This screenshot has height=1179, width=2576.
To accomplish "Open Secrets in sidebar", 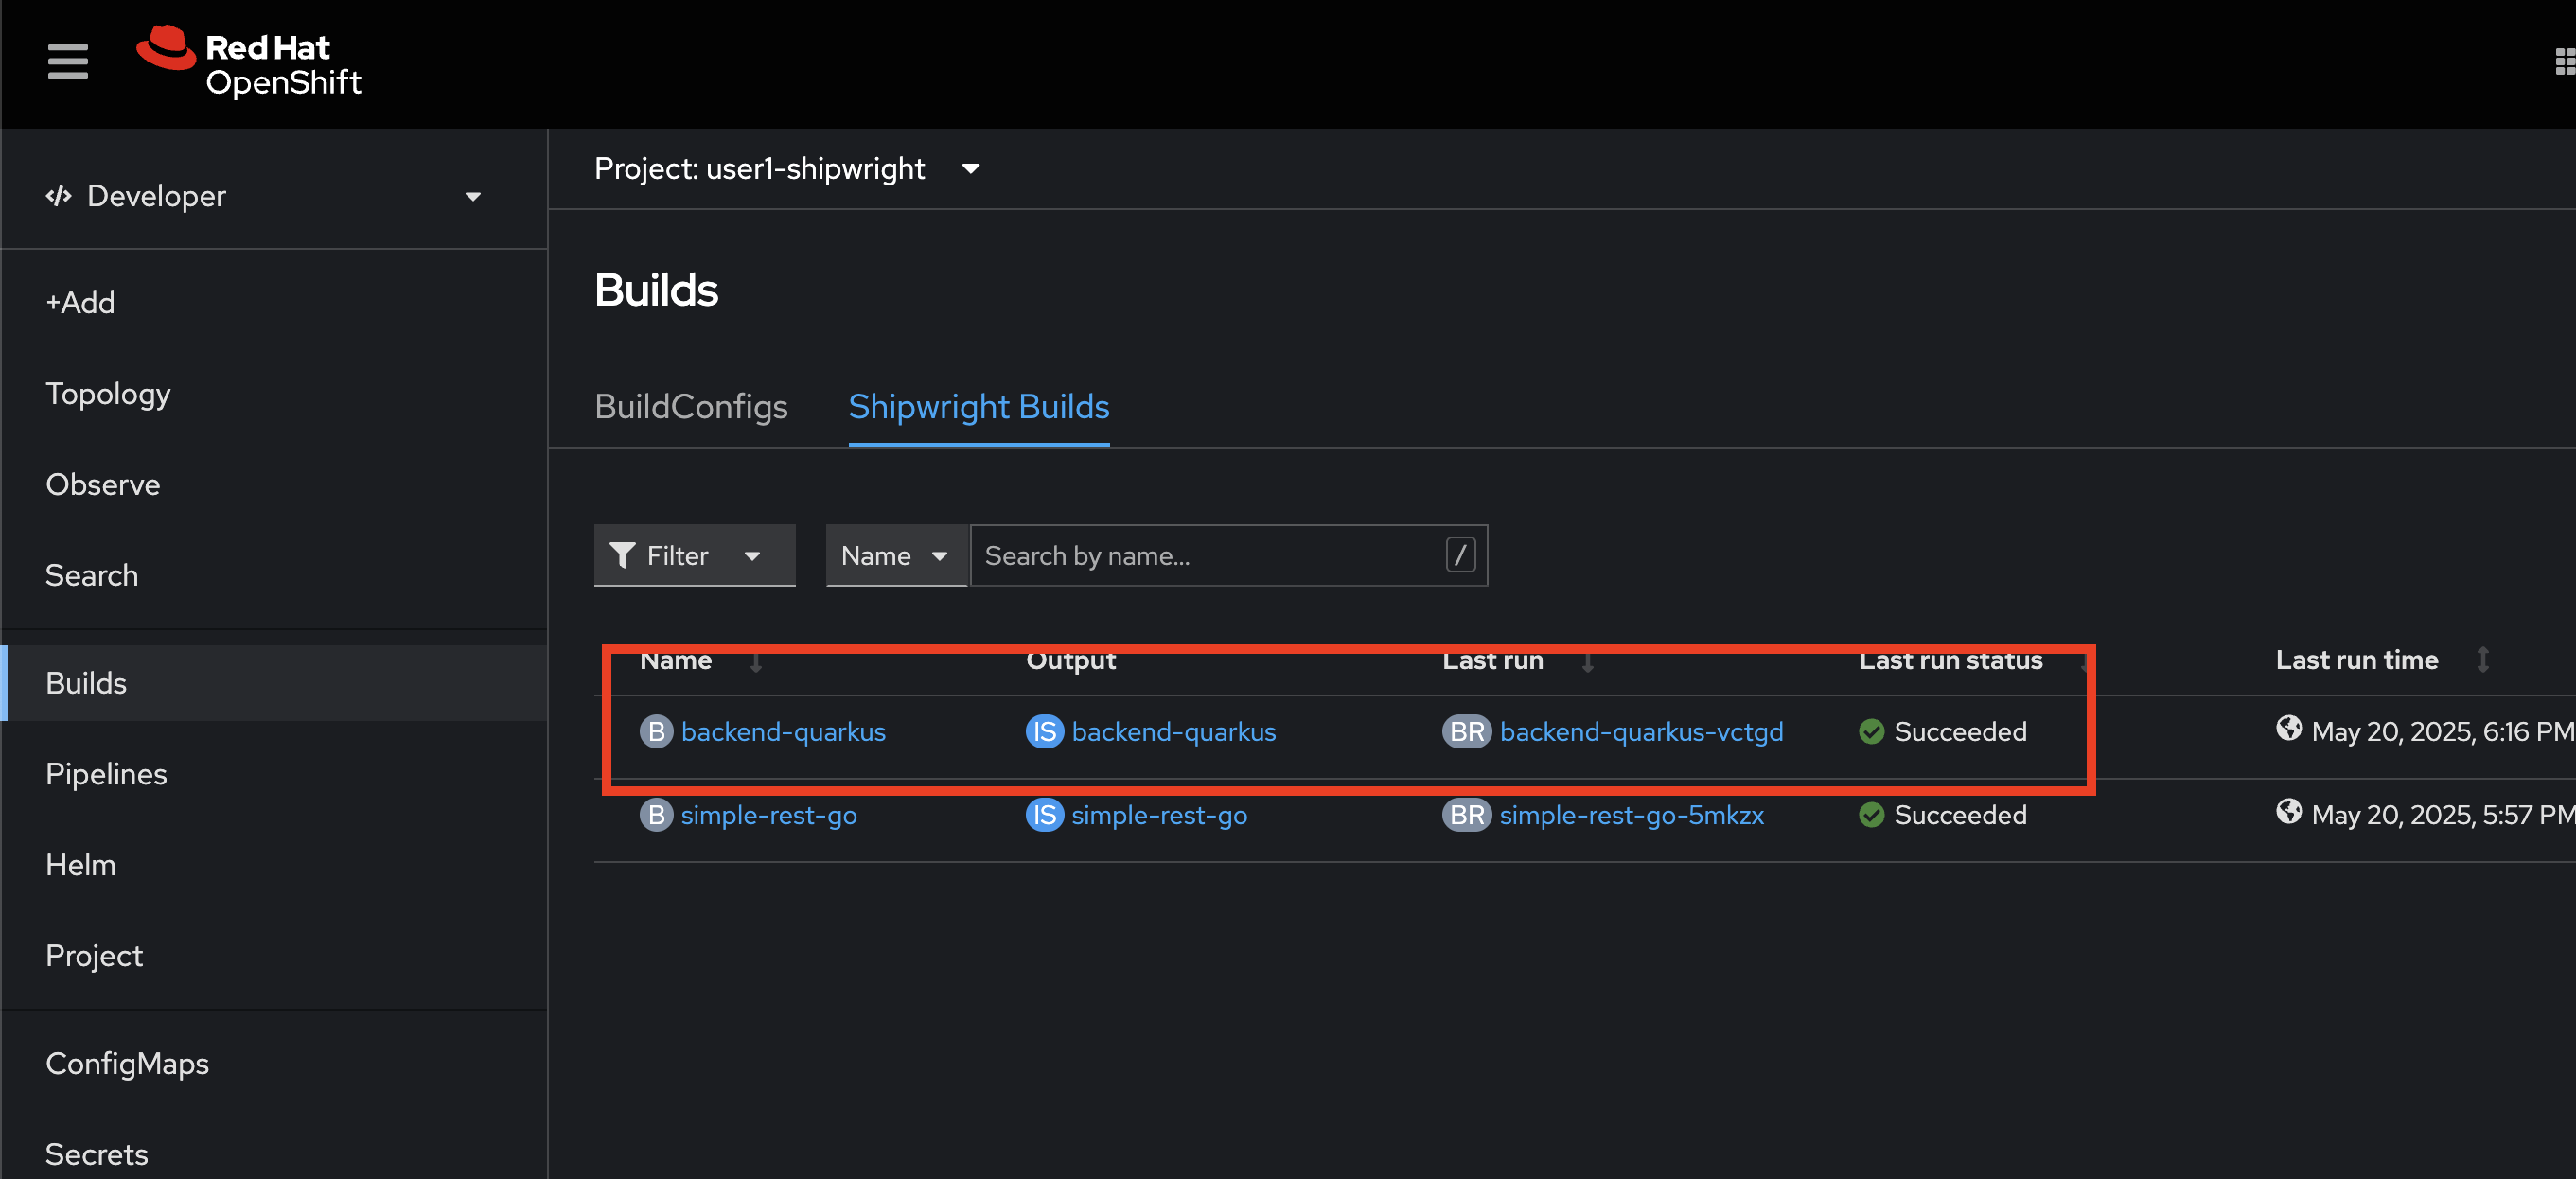I will (97, 1154).
